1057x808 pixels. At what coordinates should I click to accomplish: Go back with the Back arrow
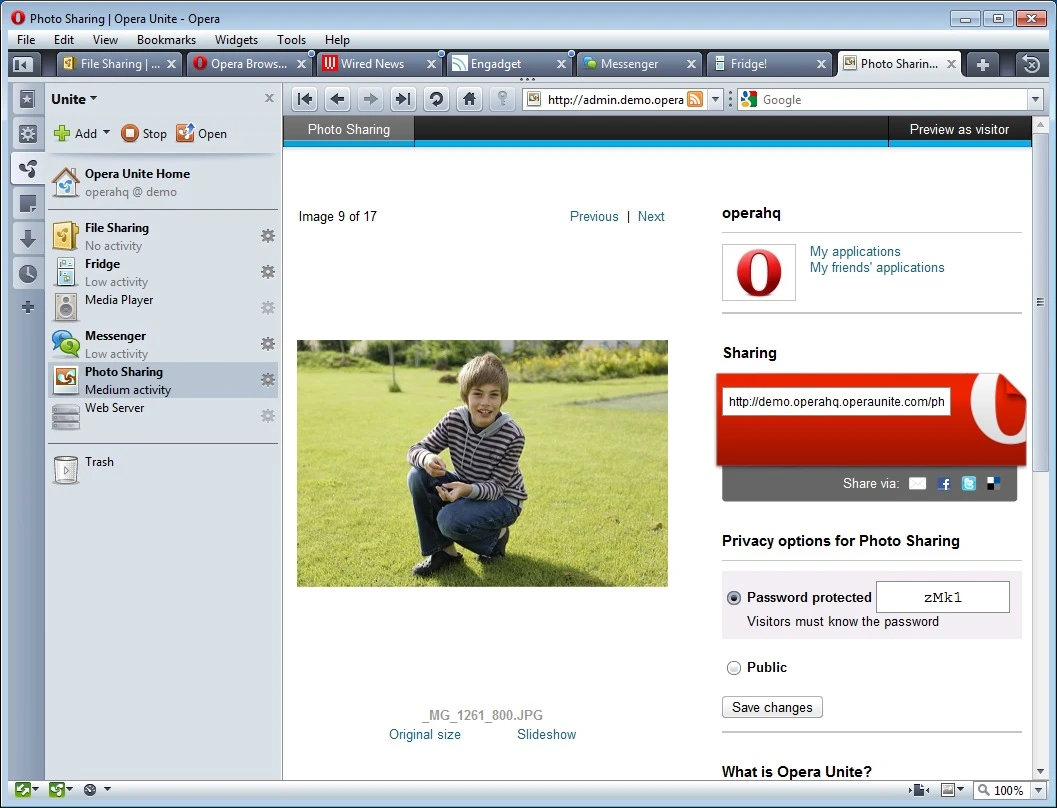point(337,100)
